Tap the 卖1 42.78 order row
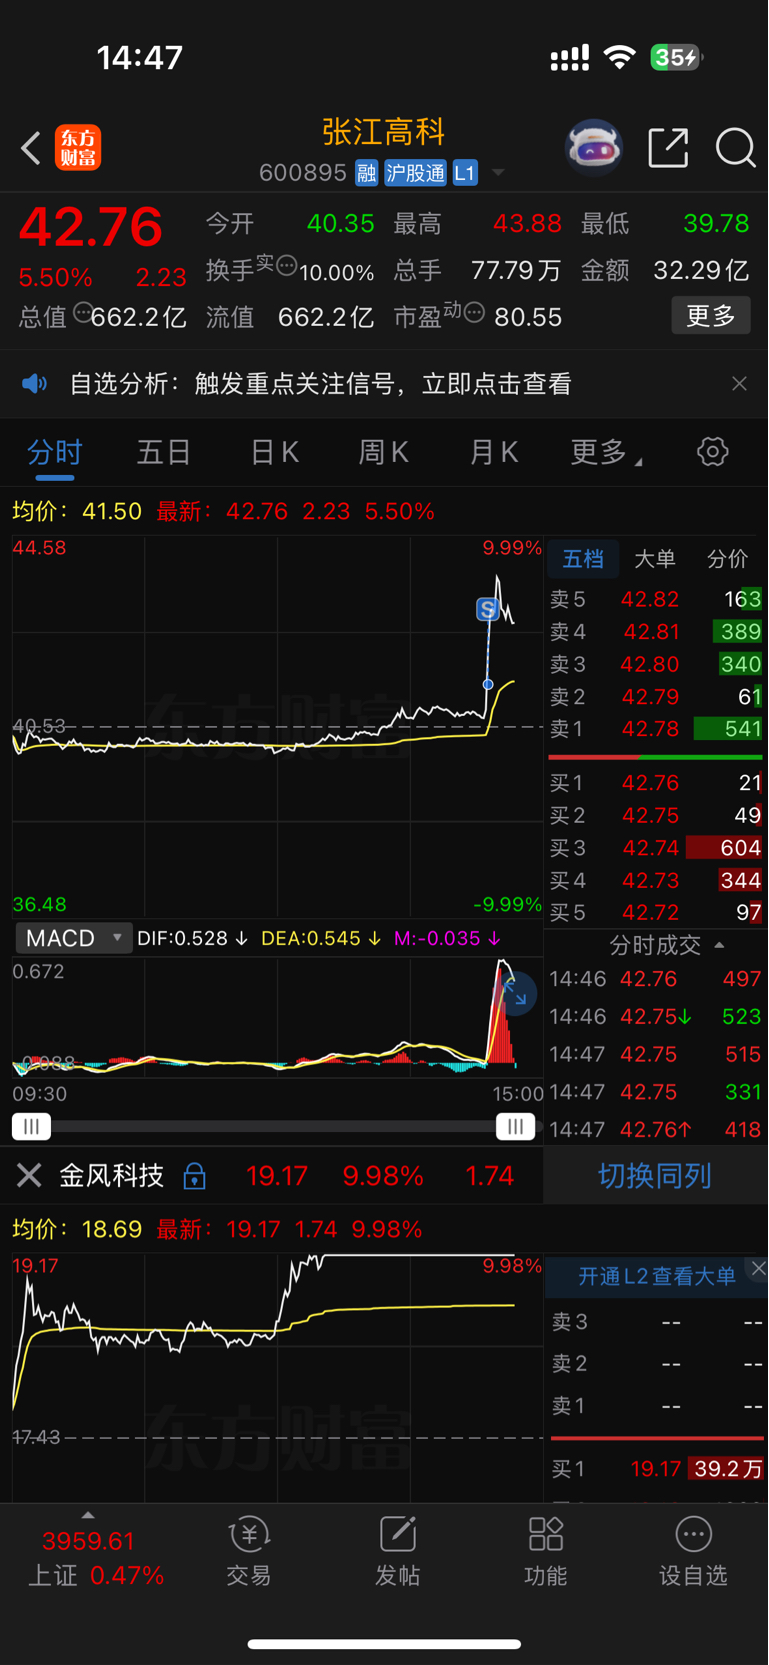The width and height of the screenshot is (769, 1665). click(656, 729)
